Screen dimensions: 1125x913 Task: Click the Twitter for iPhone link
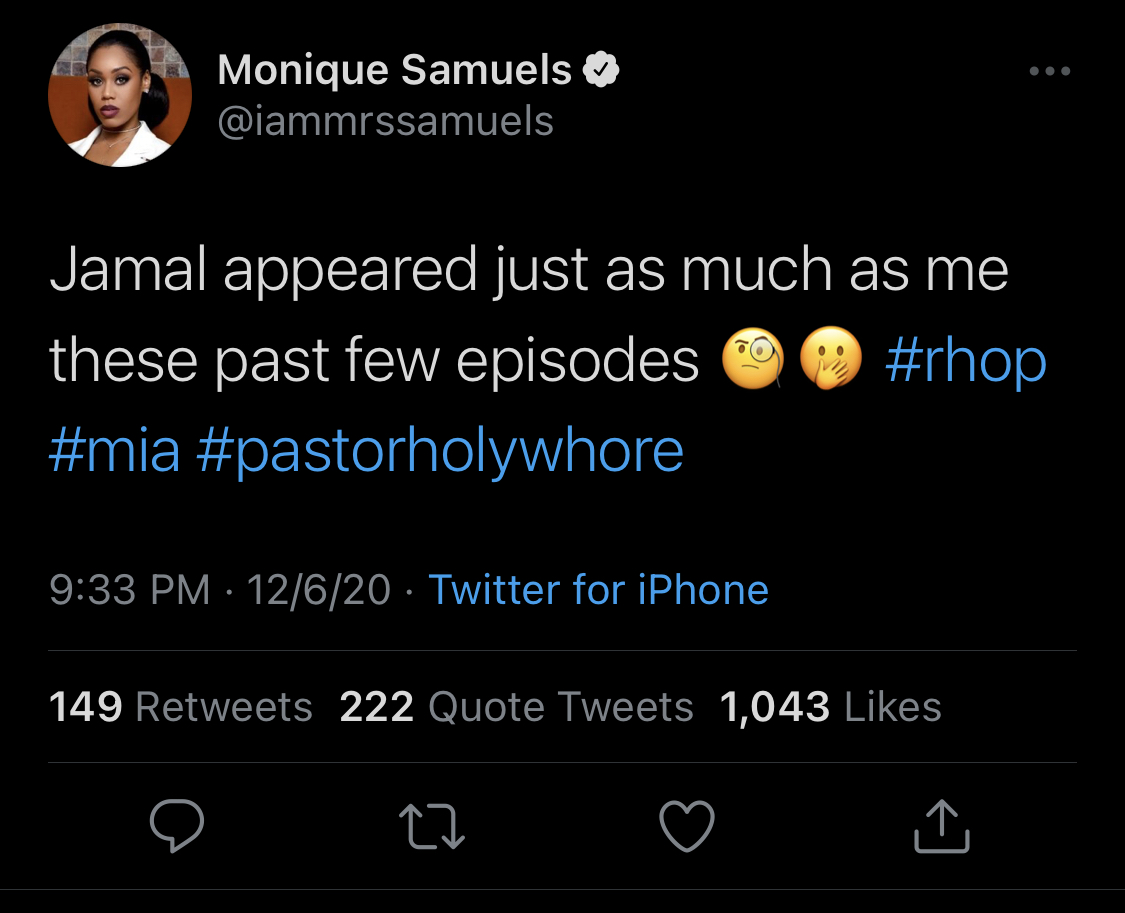(598, 590)
